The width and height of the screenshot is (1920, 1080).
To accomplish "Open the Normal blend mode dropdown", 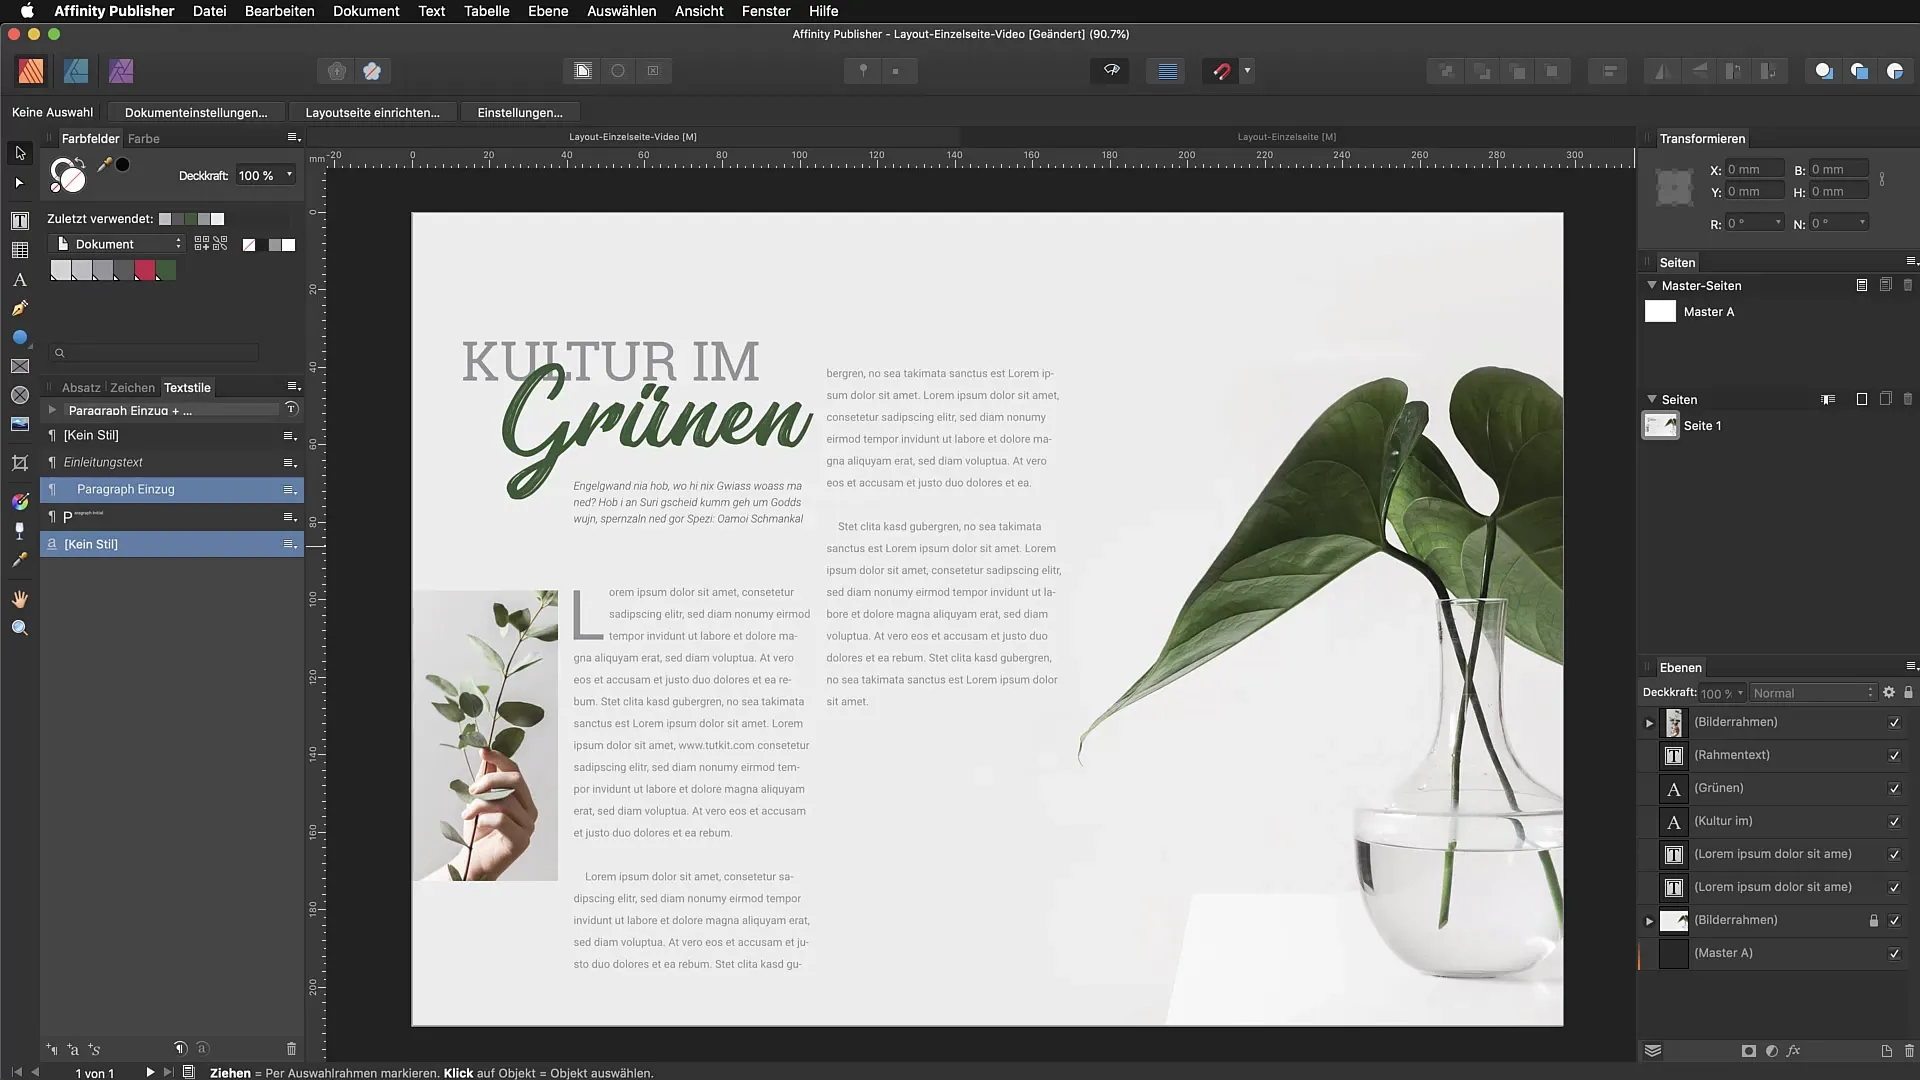I will [x=1813, y=692].
